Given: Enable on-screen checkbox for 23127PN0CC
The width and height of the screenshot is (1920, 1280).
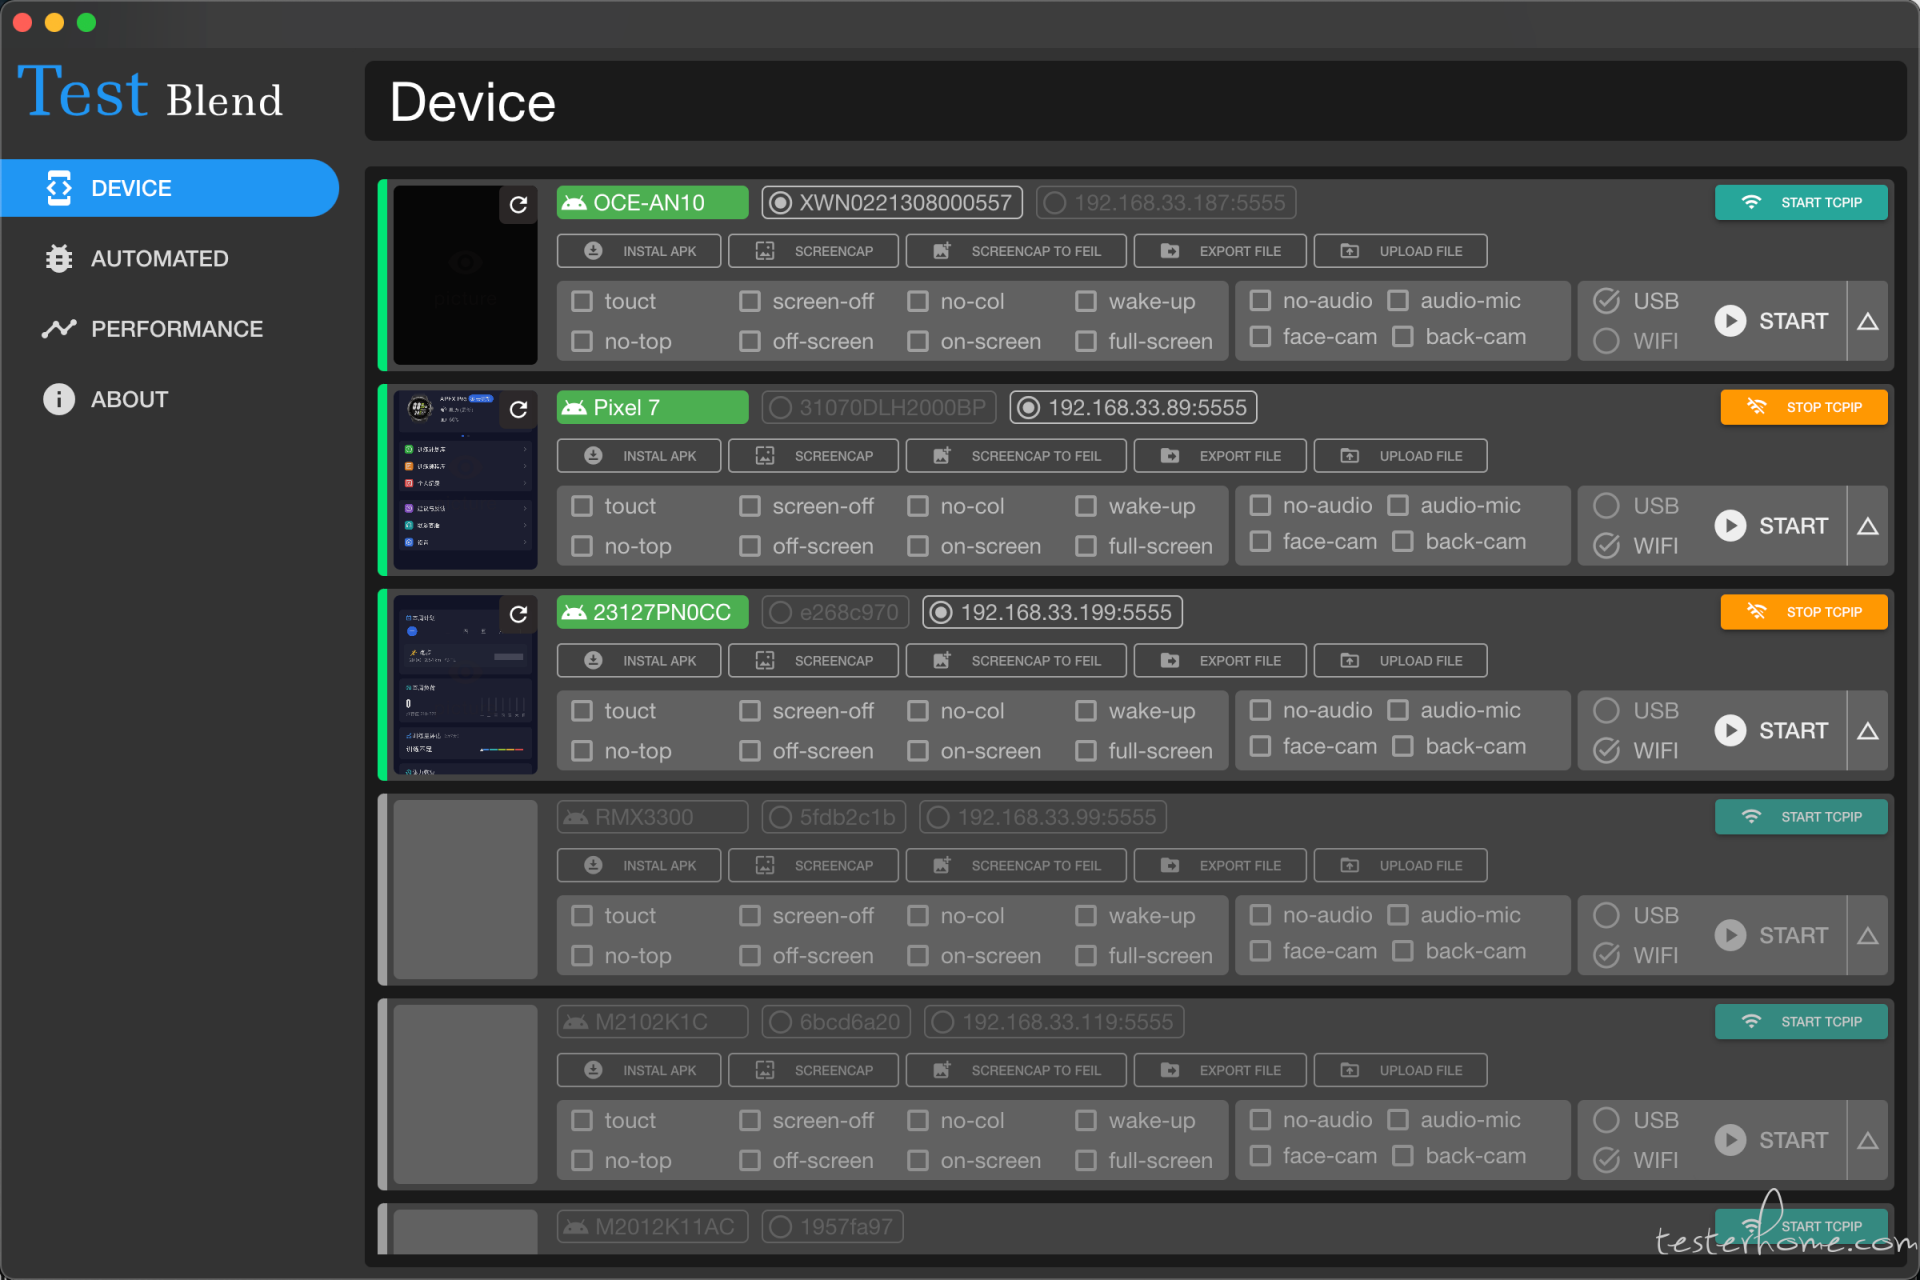Looking at the screenshot, I should pos(918,751).
